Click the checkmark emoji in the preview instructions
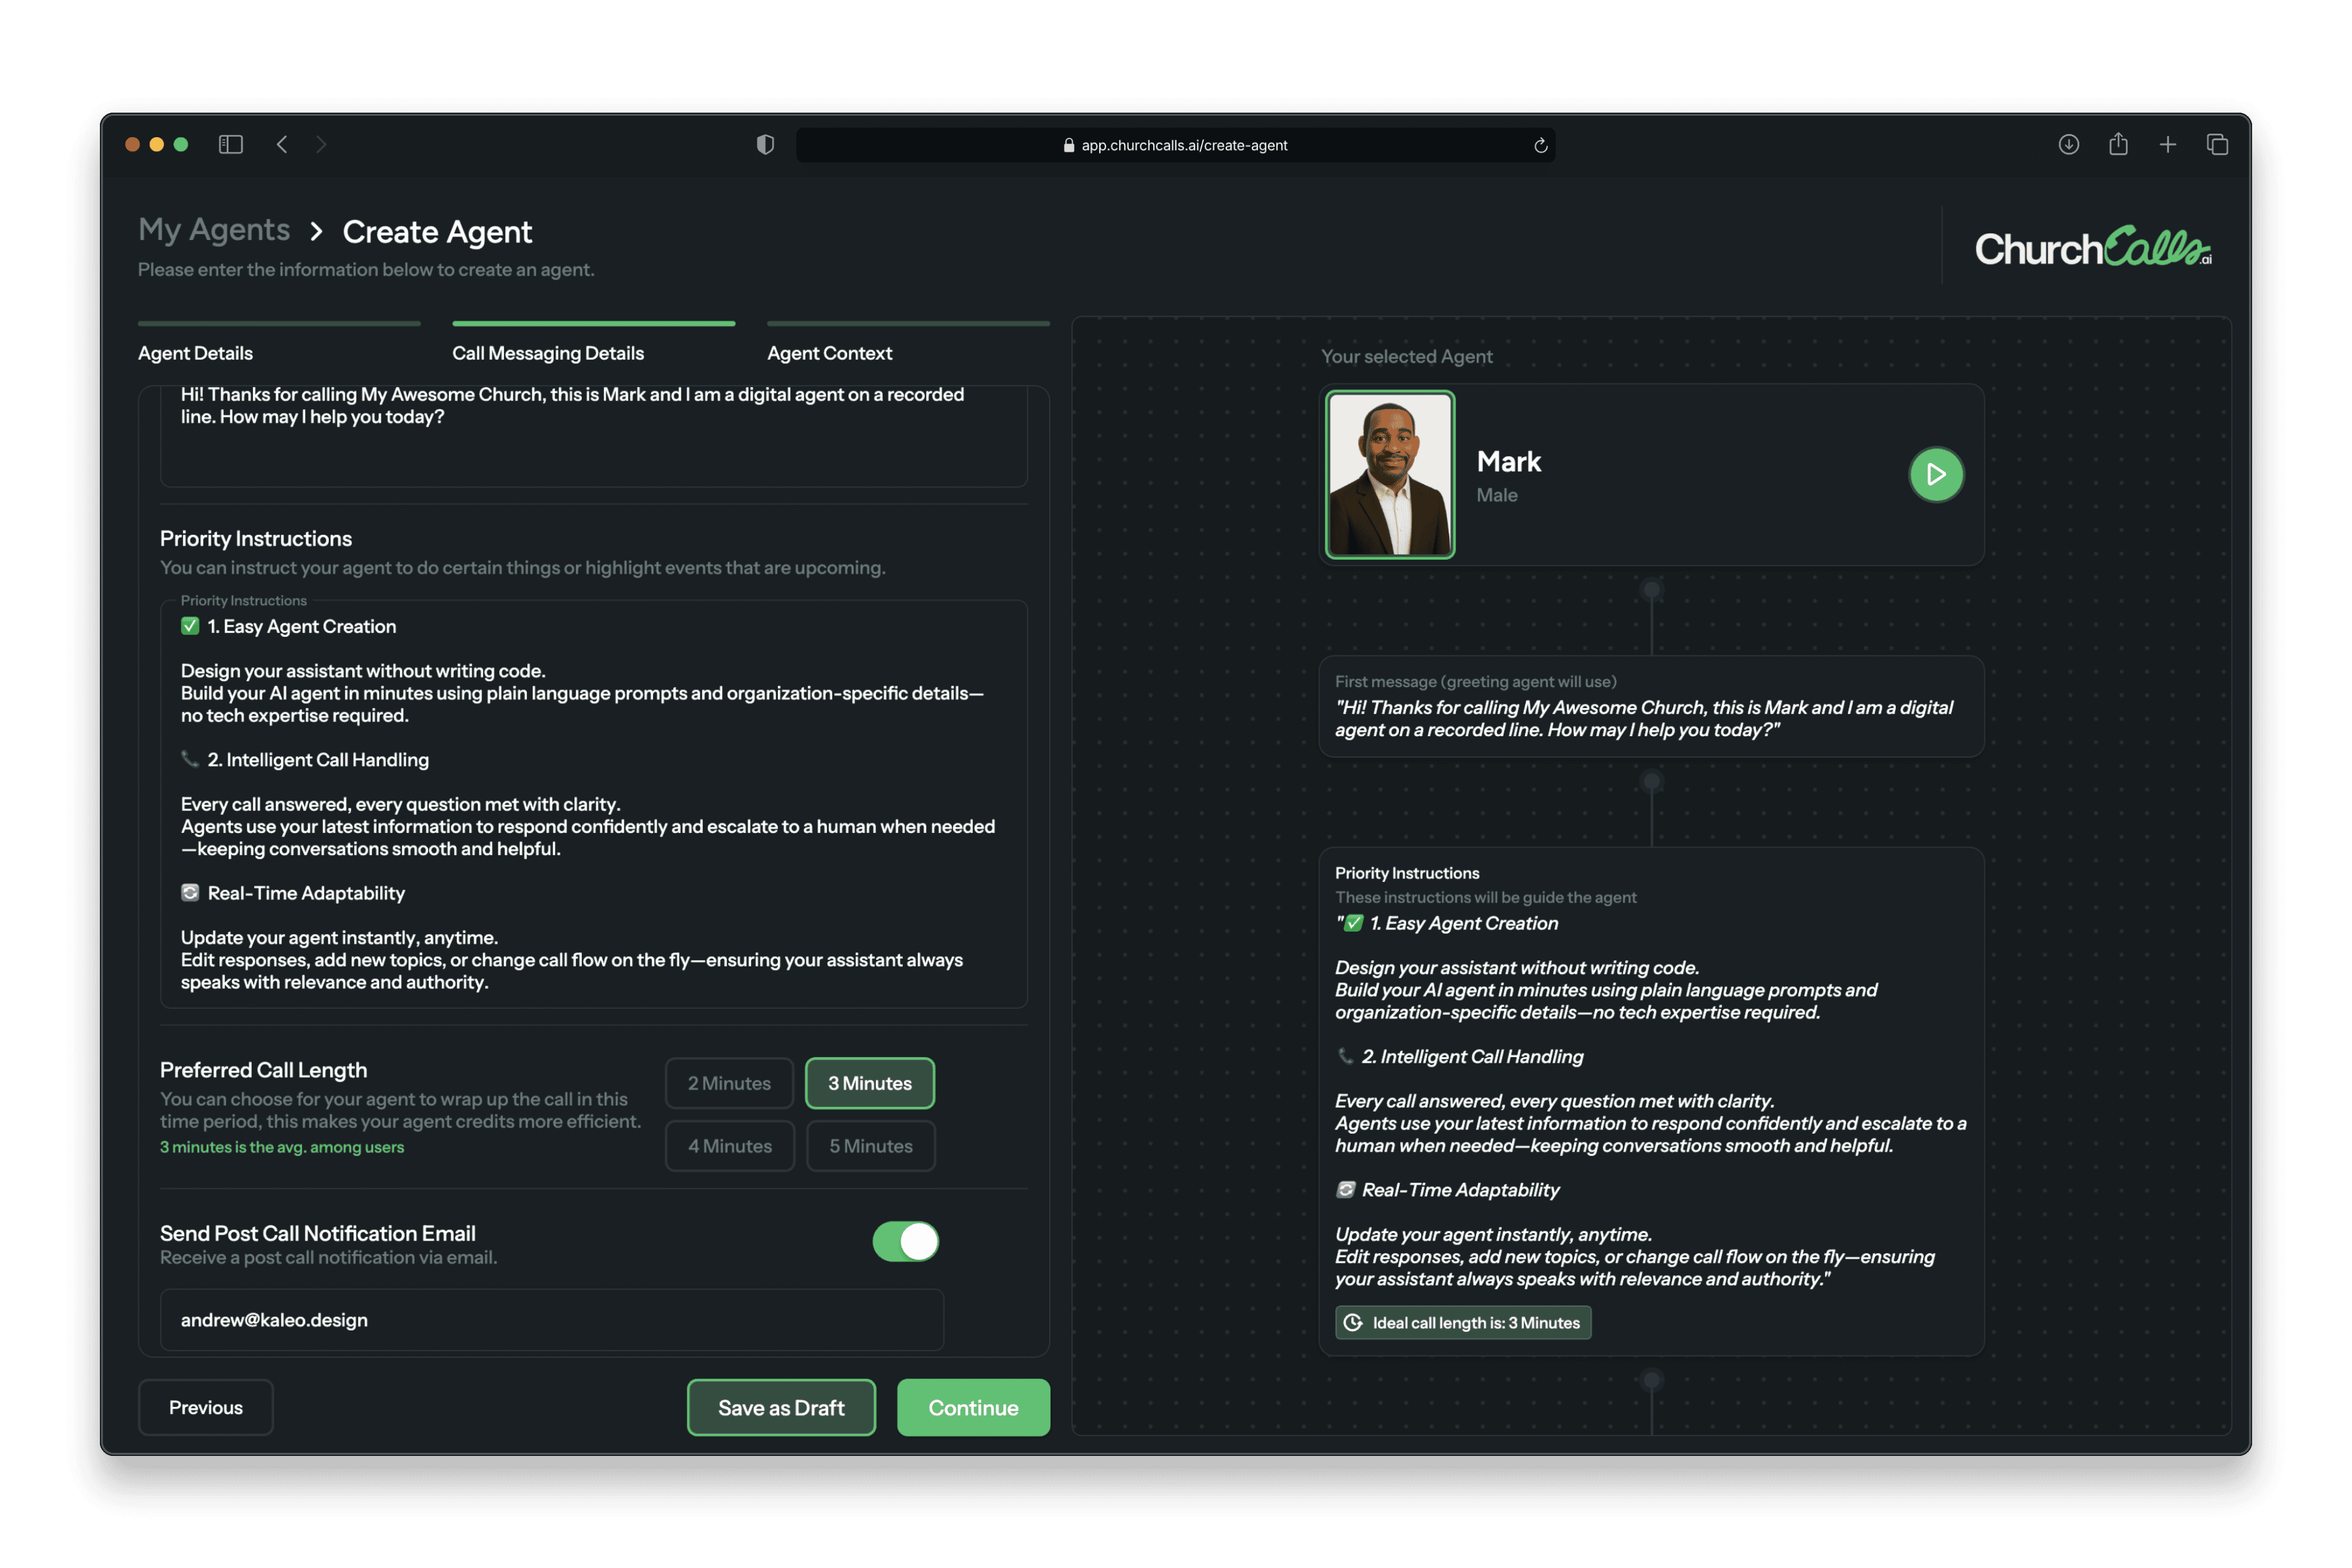The height and width of the screenshot is (1568, 2352). tap(1353, 923)
